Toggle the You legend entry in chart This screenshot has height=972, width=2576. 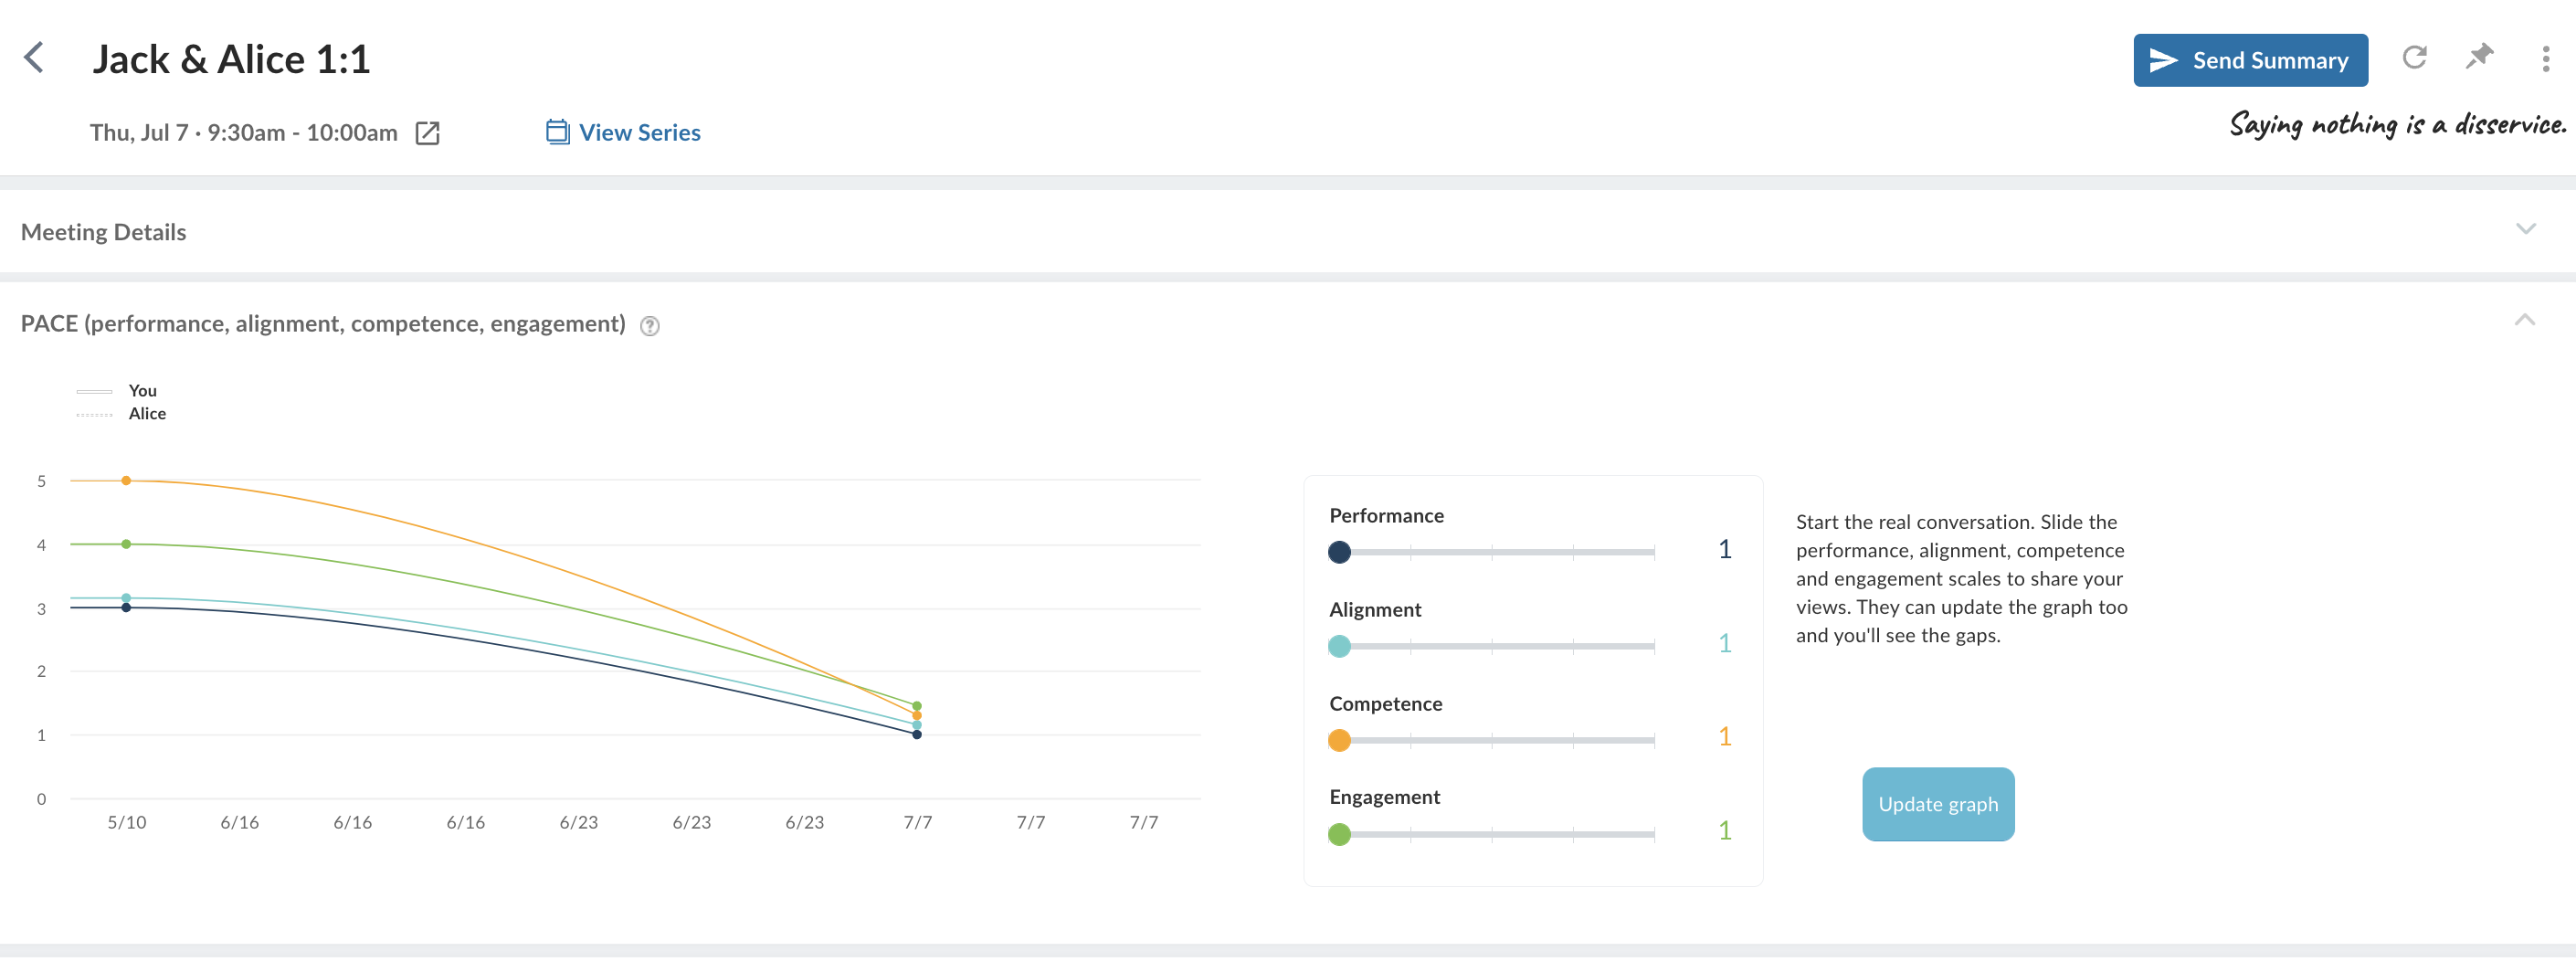pyautogui.click(x=118, y=391)
